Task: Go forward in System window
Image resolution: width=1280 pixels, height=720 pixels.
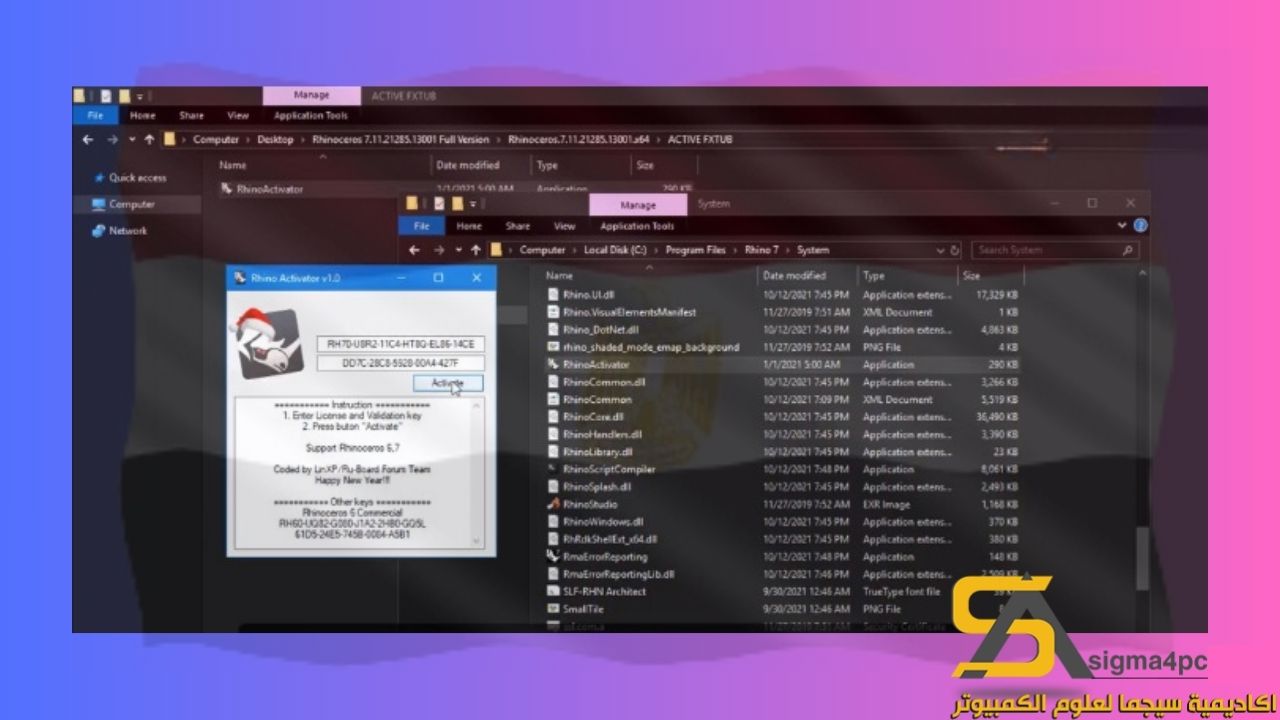Action: click(x=439, y=250)
